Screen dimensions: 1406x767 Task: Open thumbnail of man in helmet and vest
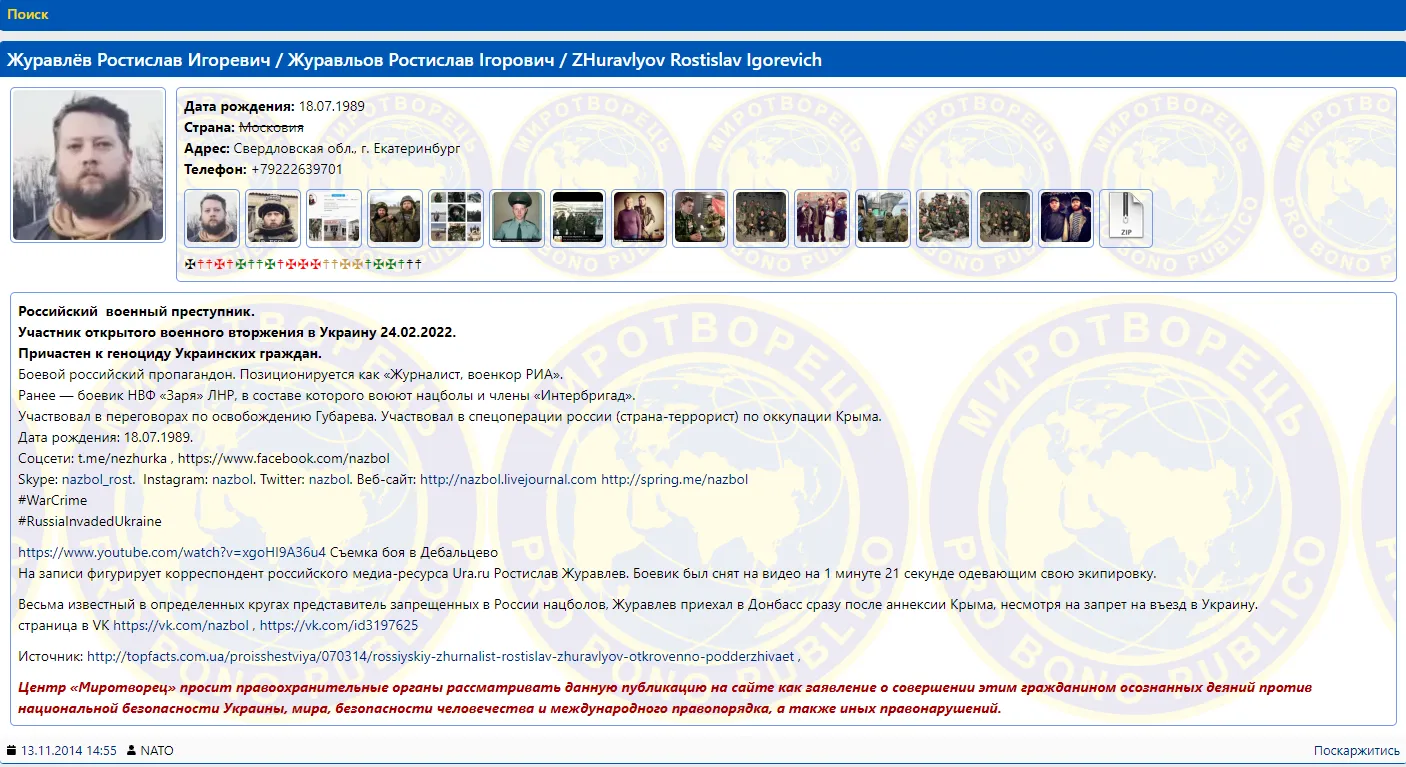[273, 218]
